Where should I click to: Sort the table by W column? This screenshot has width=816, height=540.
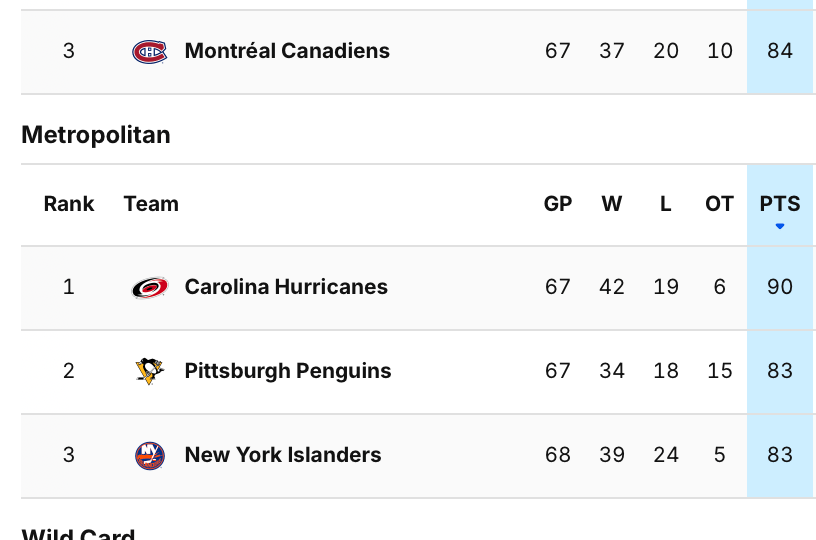(612, 204)
